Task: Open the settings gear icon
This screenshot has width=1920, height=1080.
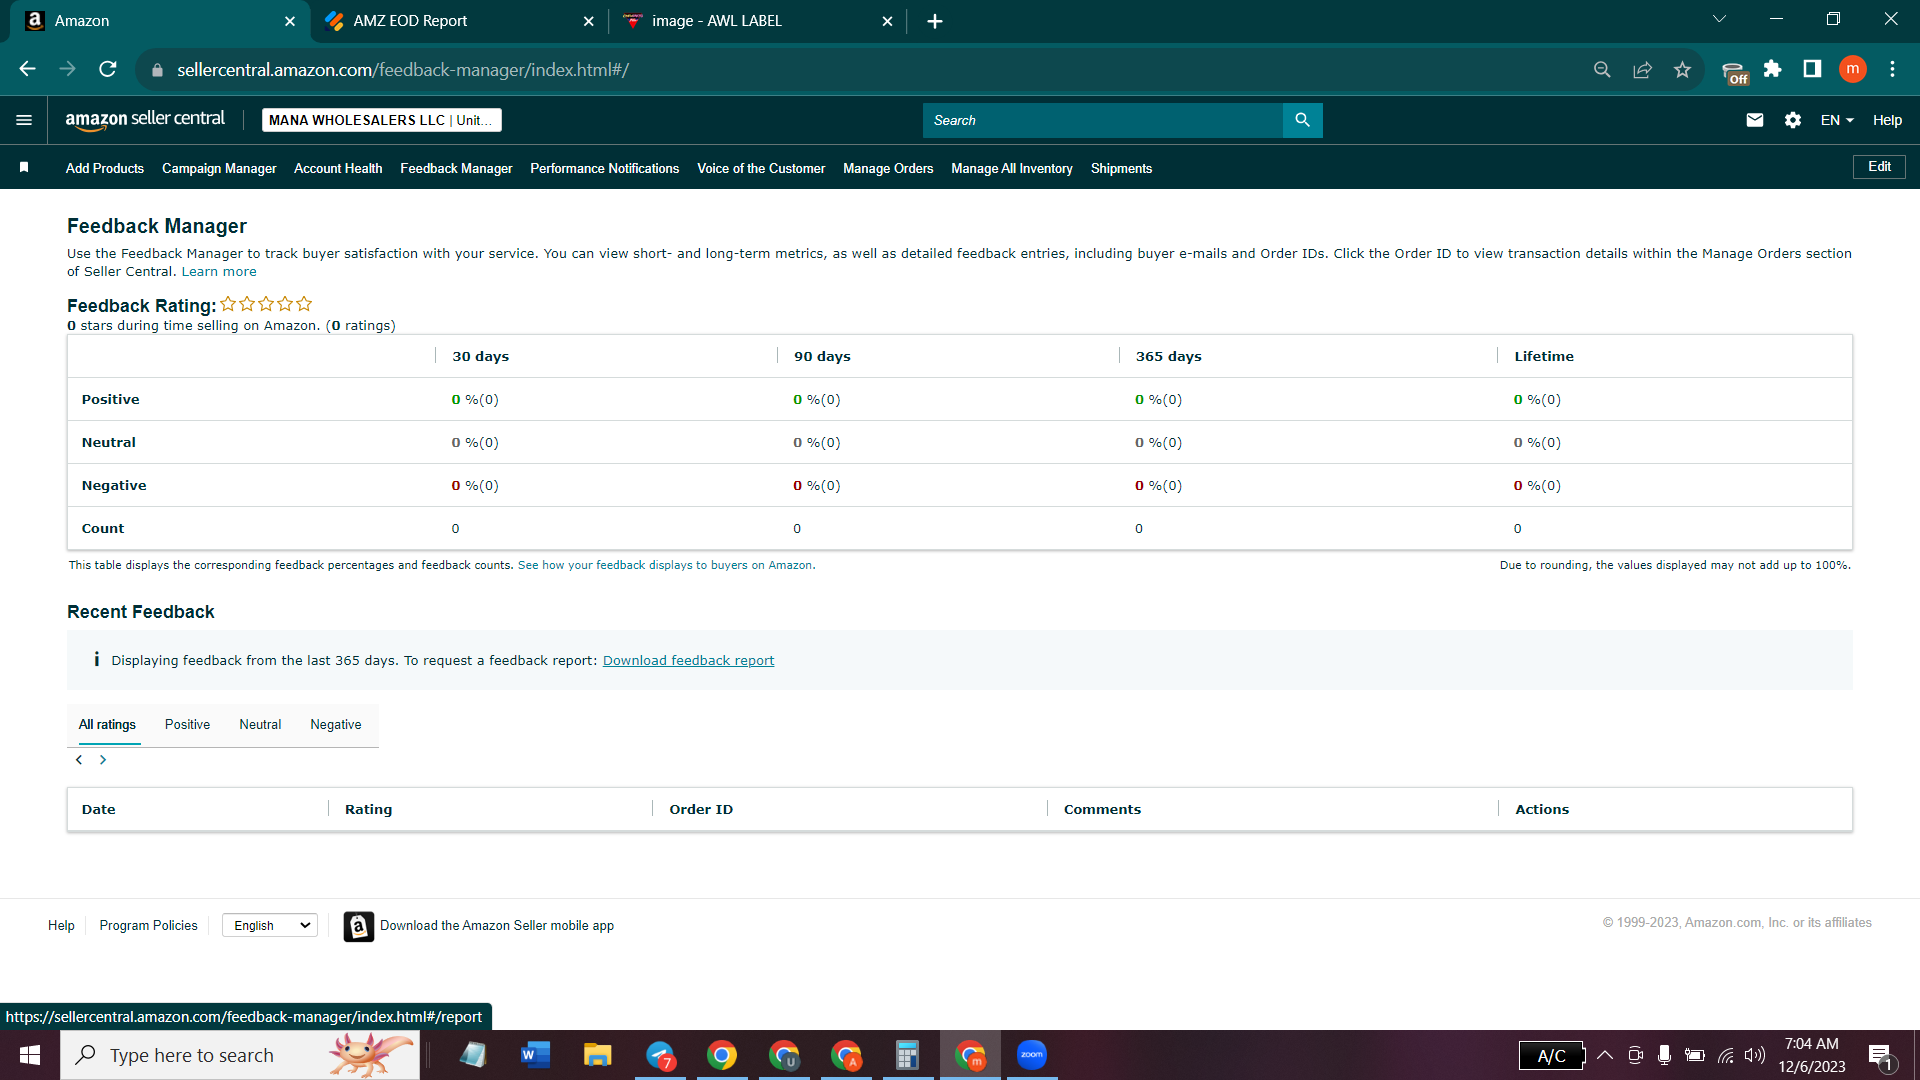Action: point(1793,120)
